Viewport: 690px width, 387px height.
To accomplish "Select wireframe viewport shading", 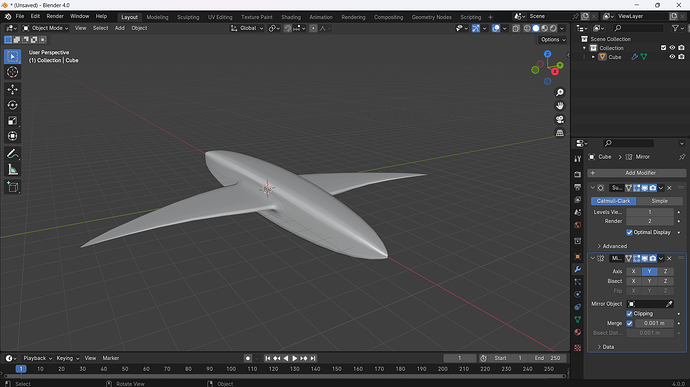I will pos(527,28).
